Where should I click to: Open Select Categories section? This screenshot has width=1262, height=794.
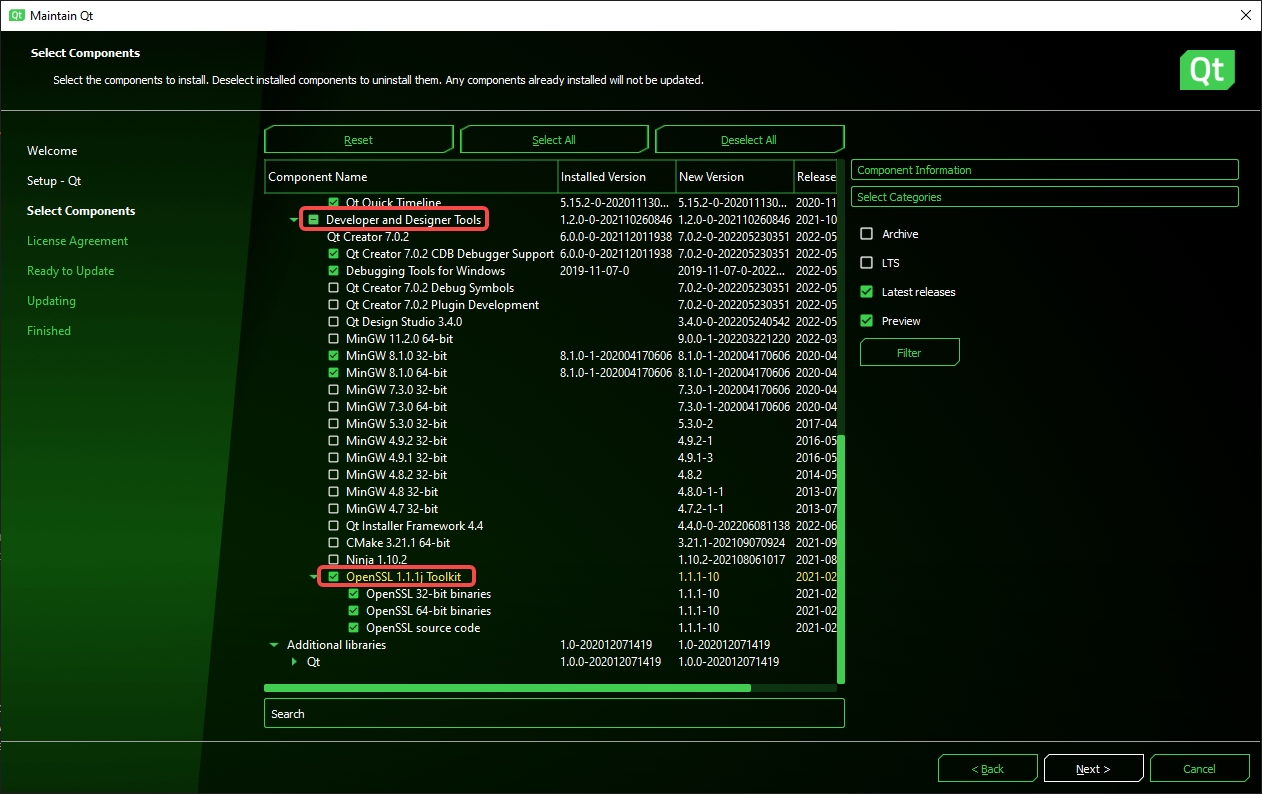[1045, 197]
